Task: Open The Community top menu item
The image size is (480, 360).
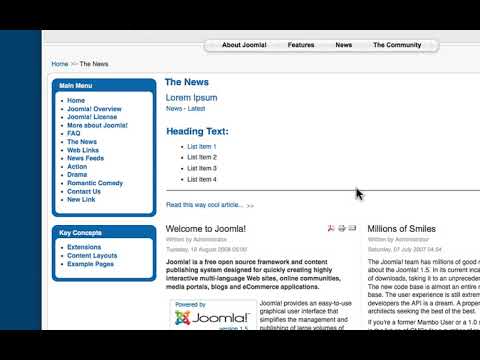Action: 397,45
